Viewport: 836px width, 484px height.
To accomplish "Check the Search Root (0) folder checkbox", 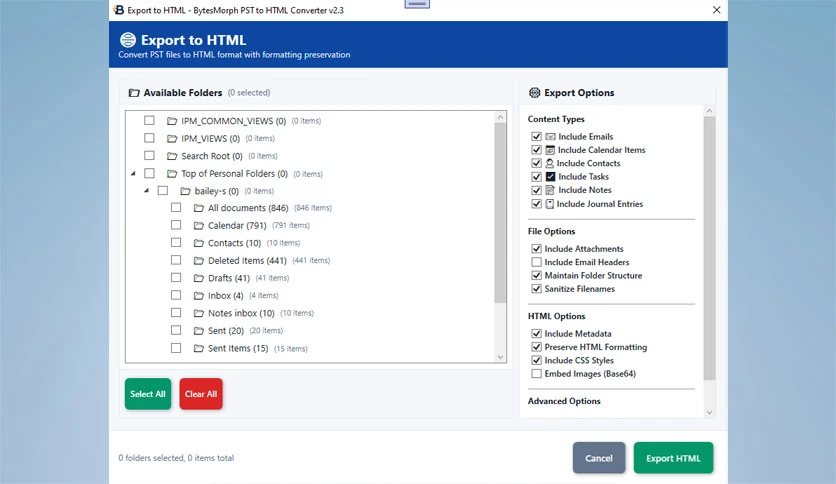I will tap(149, 156).
